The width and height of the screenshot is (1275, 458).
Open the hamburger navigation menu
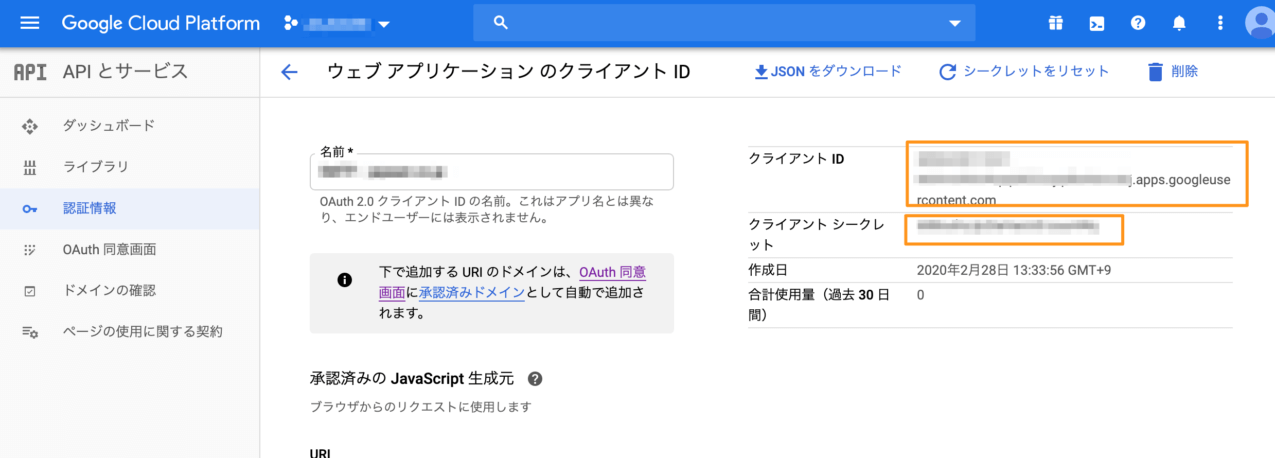29,23
